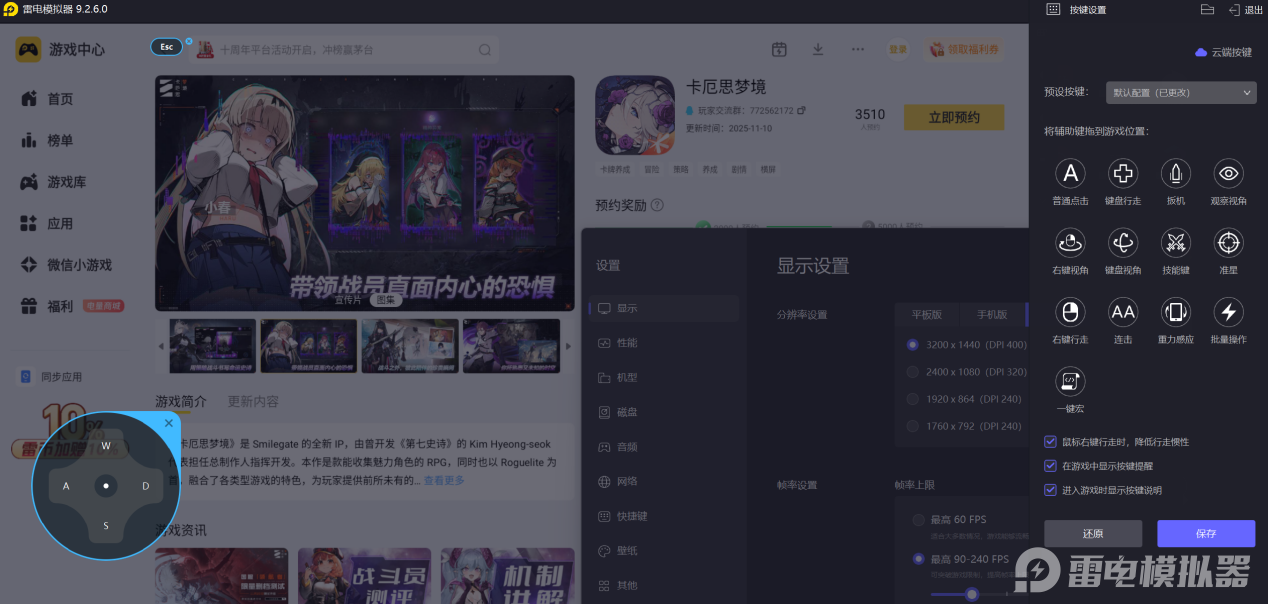The width and height of the screenshot is (1268, 604).
Task: Open the calendar check-in icon
Action: tap(780, 49)
